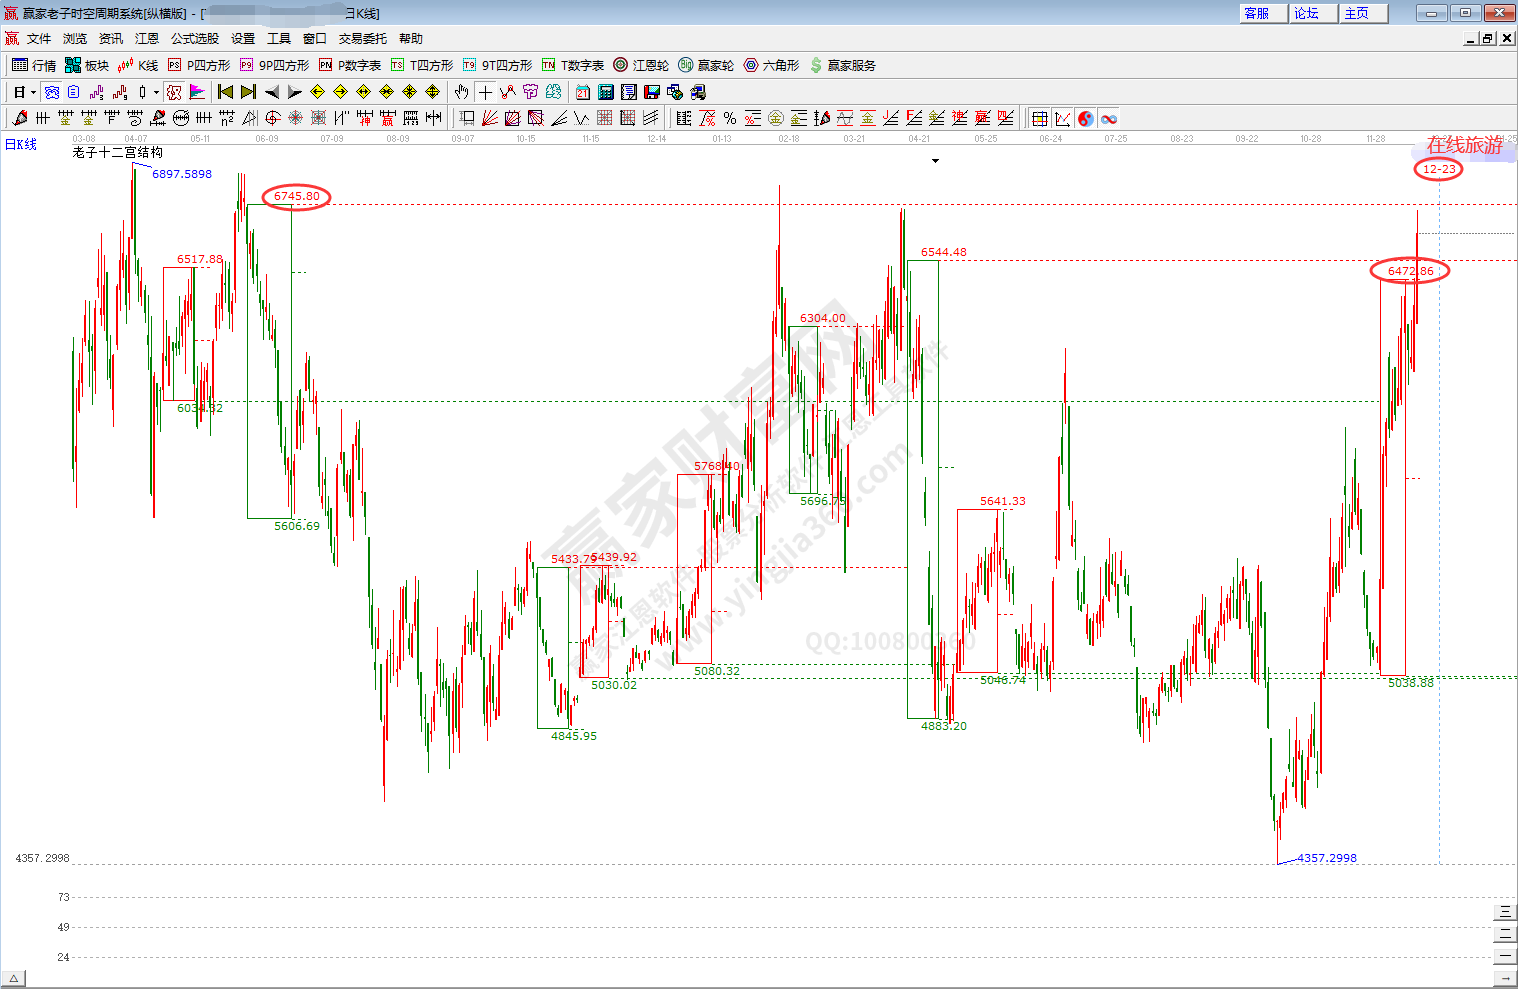Click the 论坛 forum button
1518x989 pixels.
pyautogui.click(x=1306, y=13)
